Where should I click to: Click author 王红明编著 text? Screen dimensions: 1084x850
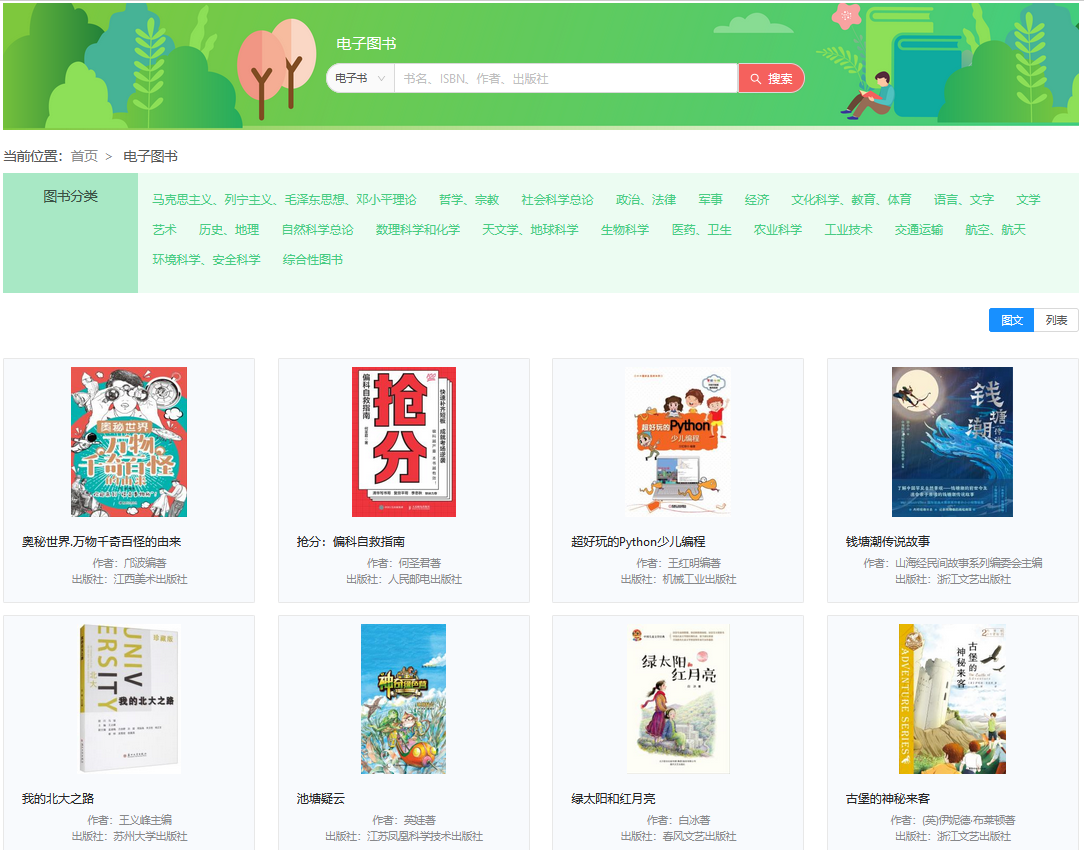pyautogui.click(x=694, y=563)
